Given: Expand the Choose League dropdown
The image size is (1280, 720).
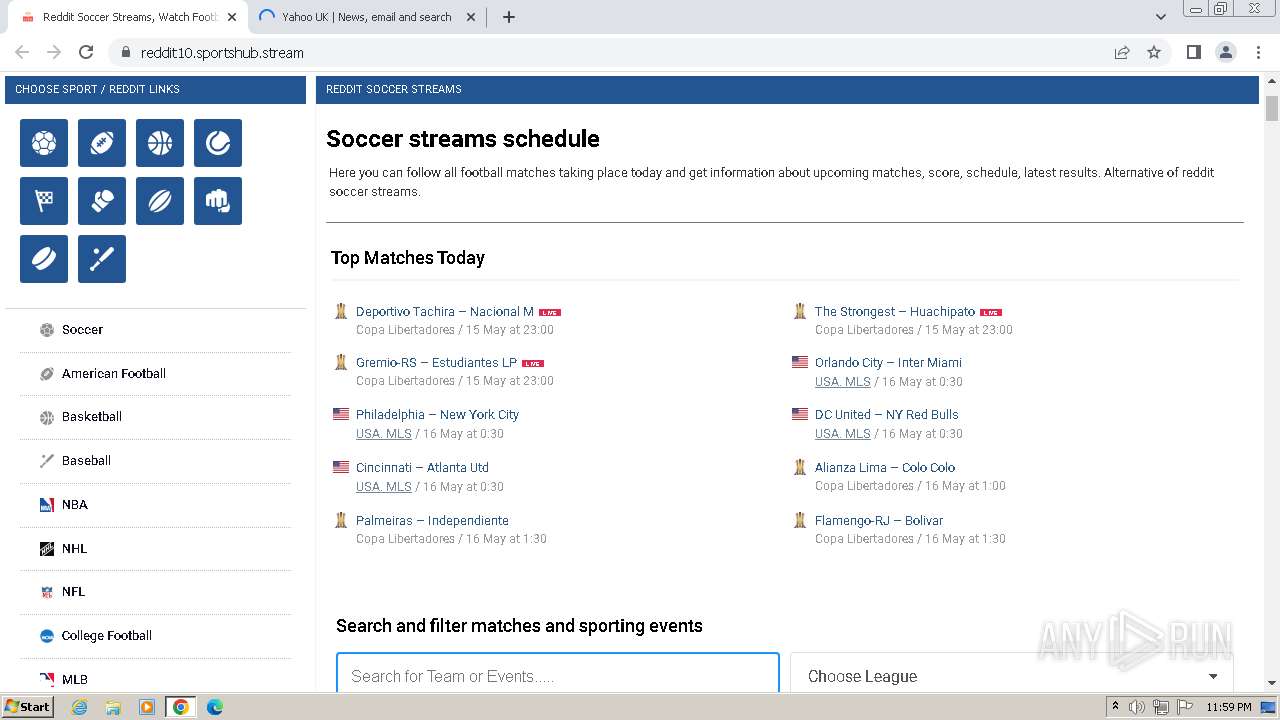Looking at the screenshot, I should pos(1012,676).
